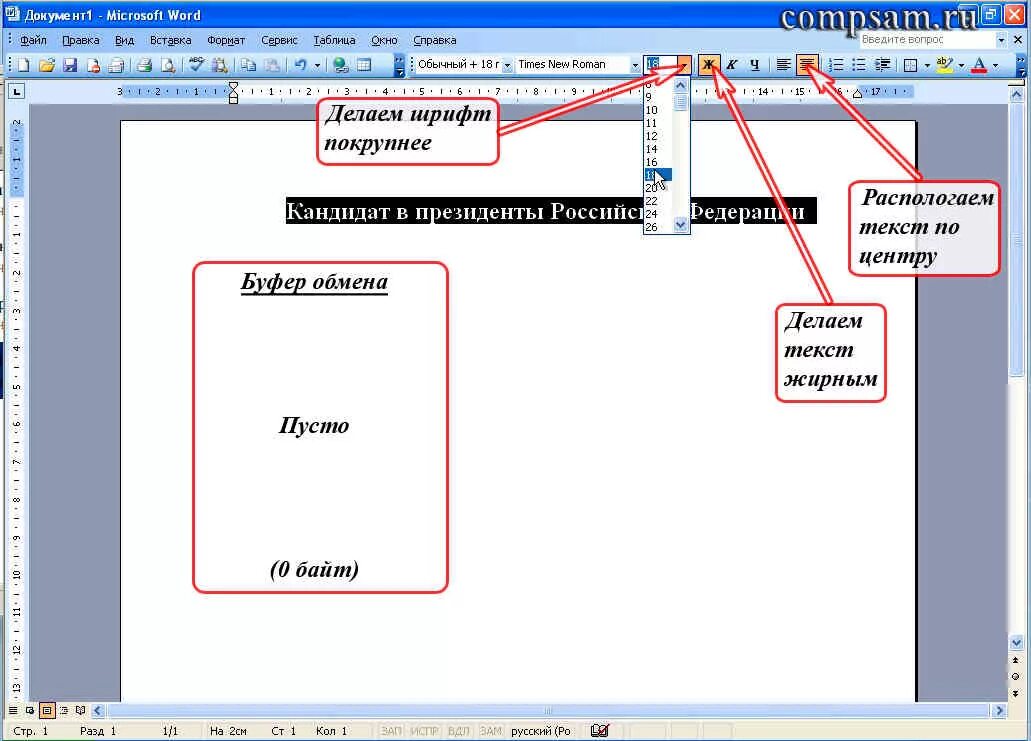This screenshot has width=1031, height=741.
Task: Open the Times New Roman font dropdown
Action: pyautogui.click(x=635, y=65)
